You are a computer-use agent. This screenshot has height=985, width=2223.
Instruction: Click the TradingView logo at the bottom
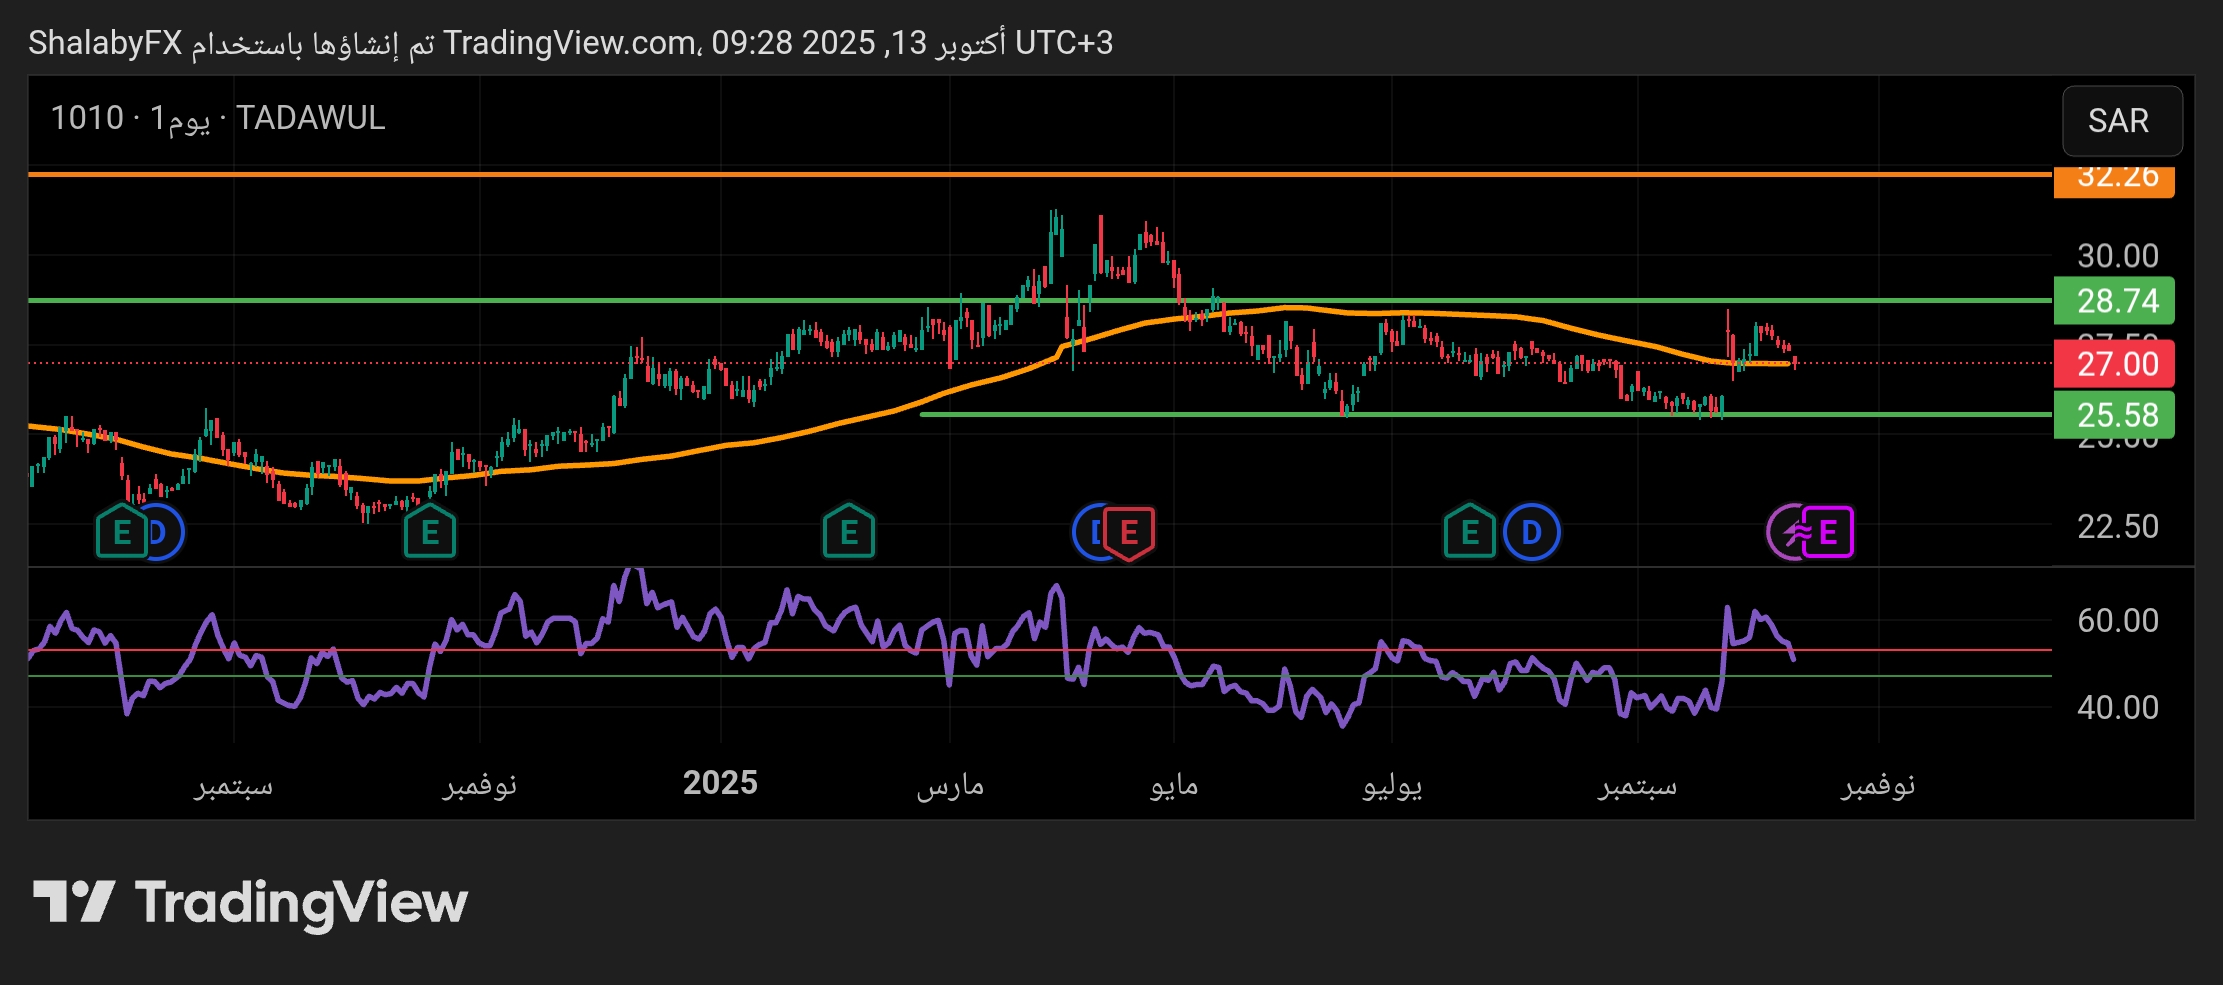pyautogui.click(x=250, y=903)
